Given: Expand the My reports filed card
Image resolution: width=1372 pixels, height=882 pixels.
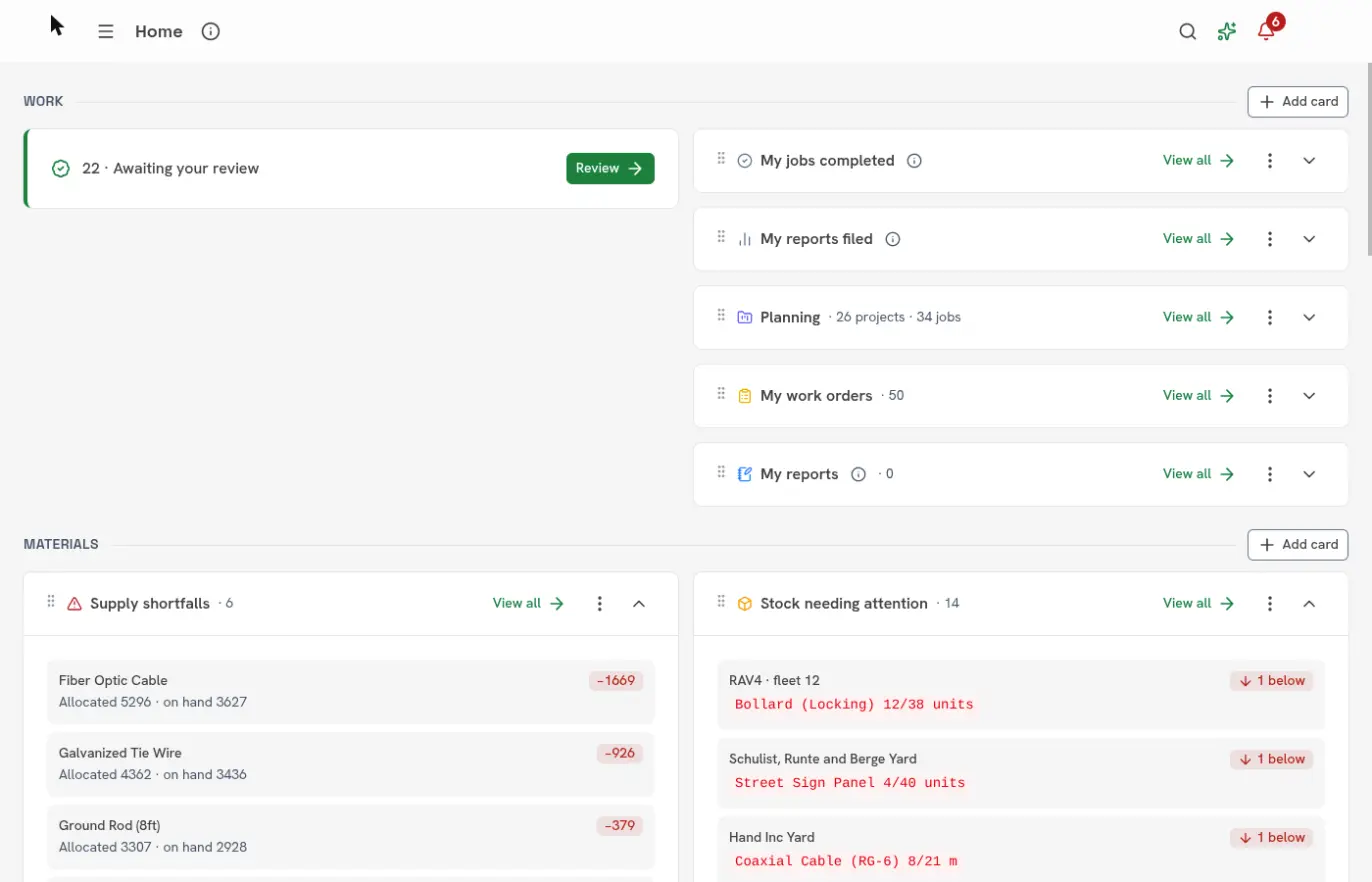Looking at the screenshot, I should (1310, 239).
